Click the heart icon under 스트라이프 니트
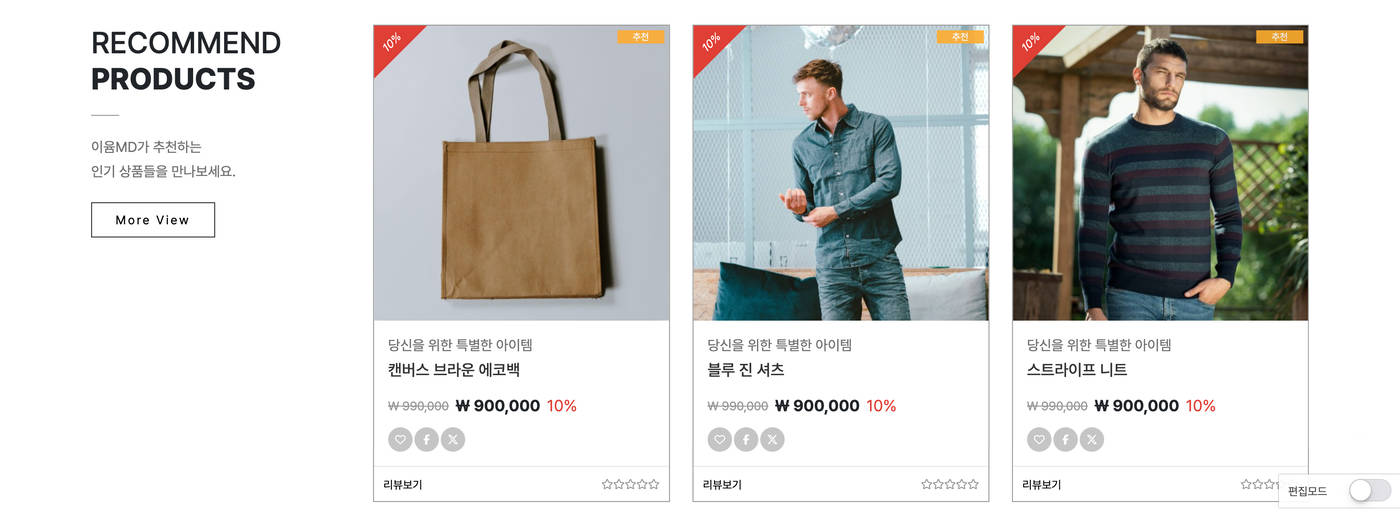 [1039, 439]
